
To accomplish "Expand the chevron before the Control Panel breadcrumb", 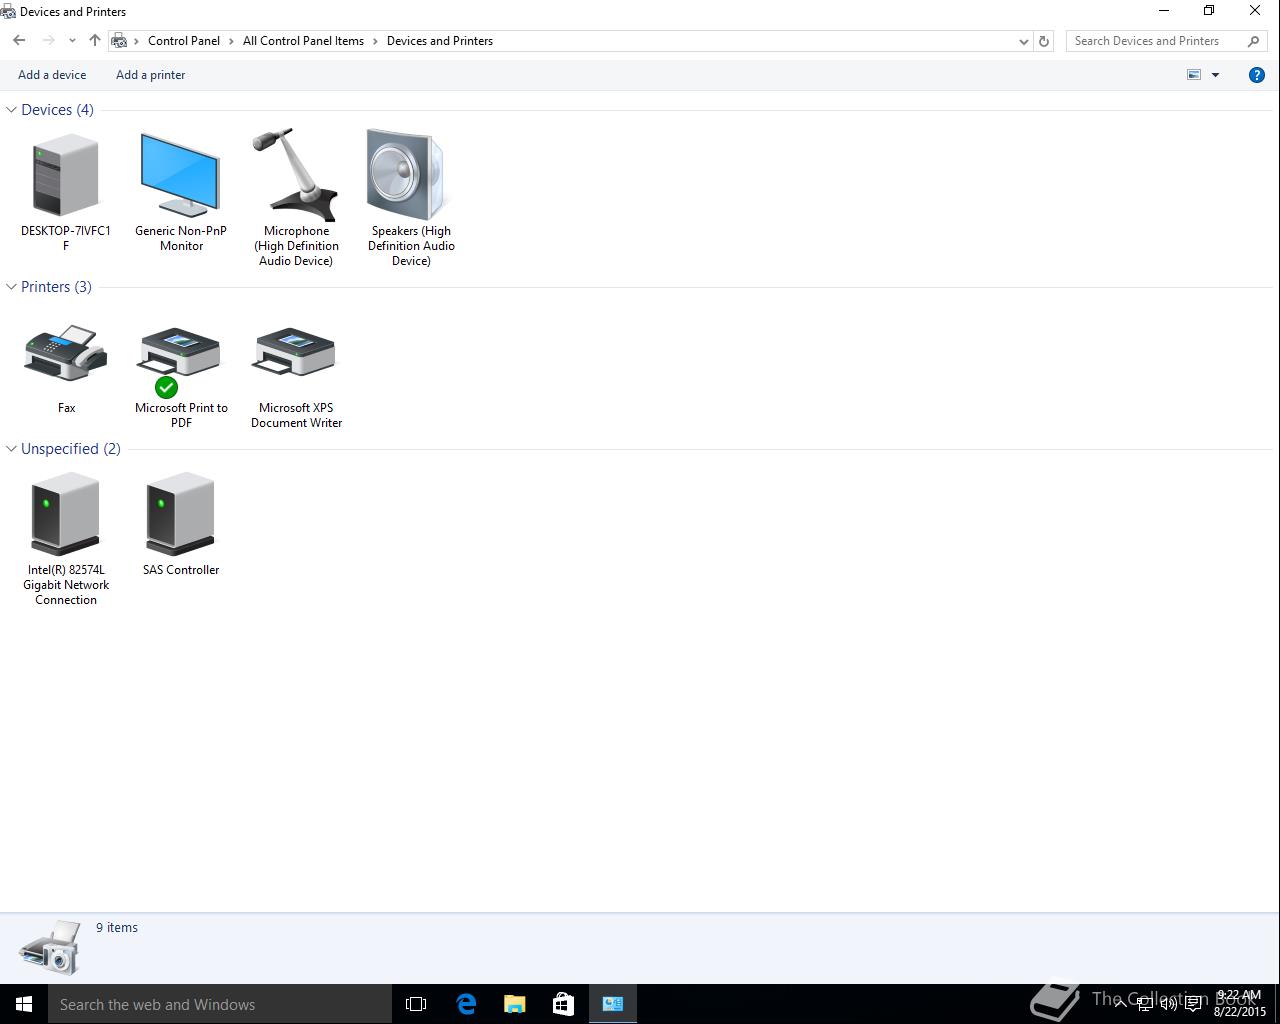I will pos(137,41).
